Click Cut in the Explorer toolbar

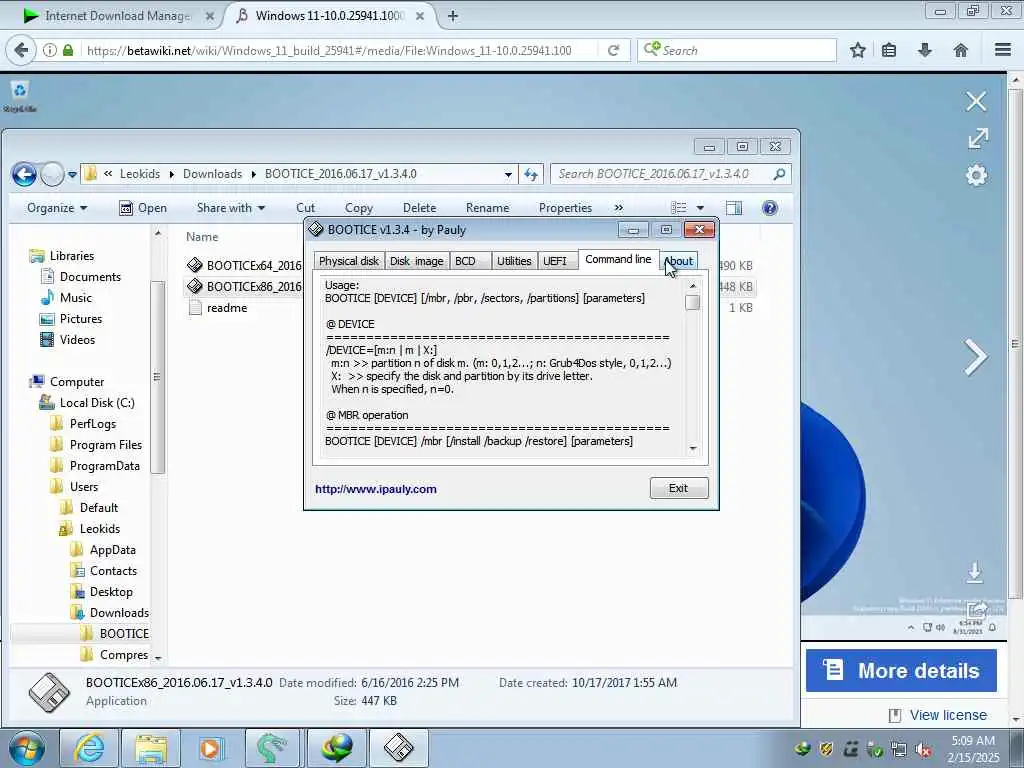click(305, 208)
